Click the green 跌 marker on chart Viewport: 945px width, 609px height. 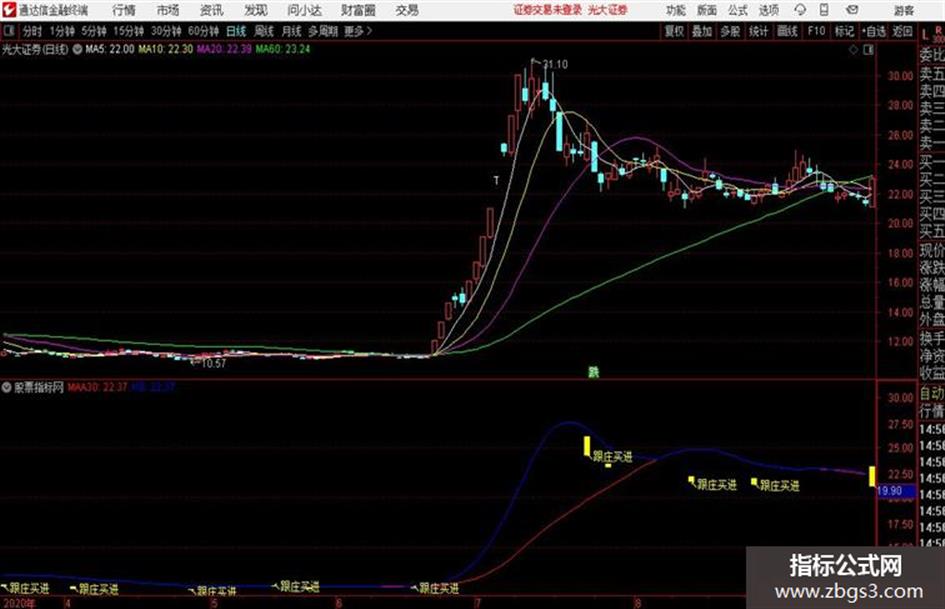(x=594, y=372)
